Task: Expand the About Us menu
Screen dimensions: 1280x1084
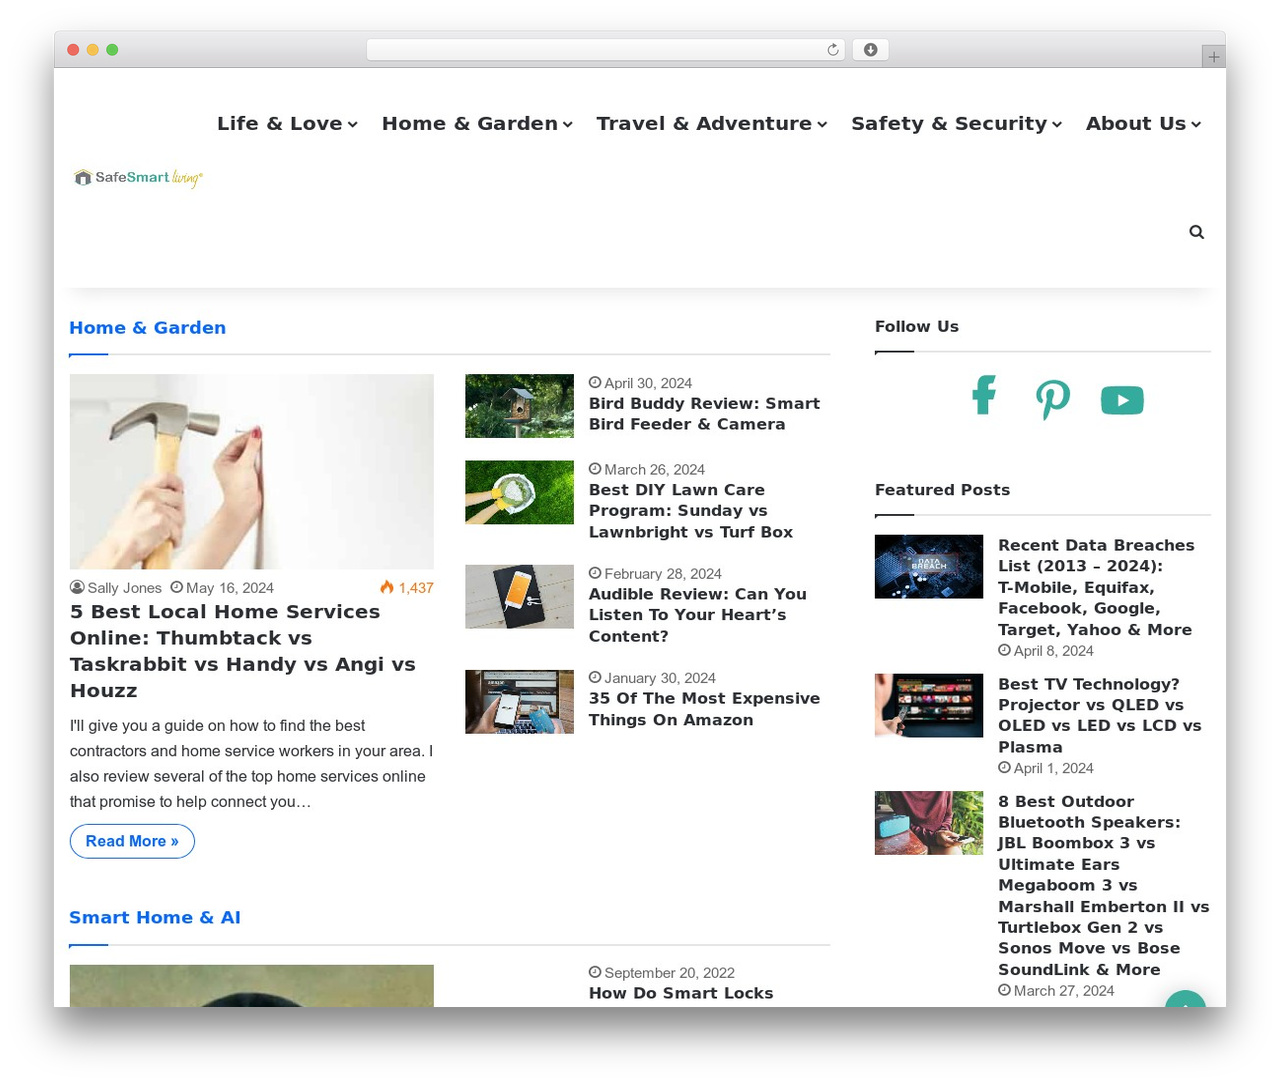Action: [x=1144, y=123]
